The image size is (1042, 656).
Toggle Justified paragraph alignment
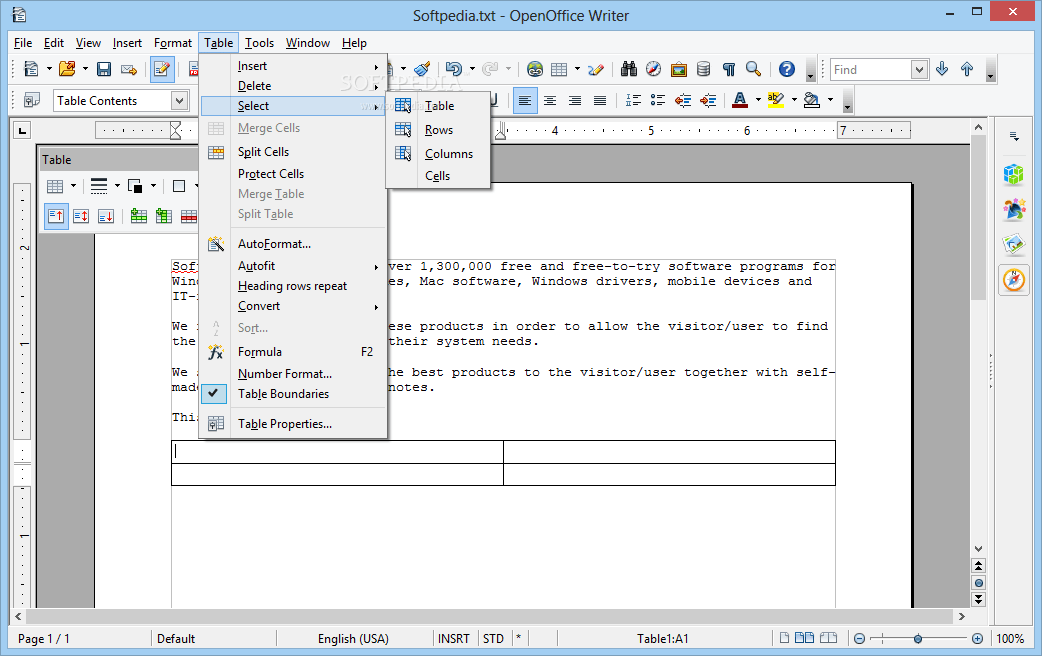pos(599,100)
